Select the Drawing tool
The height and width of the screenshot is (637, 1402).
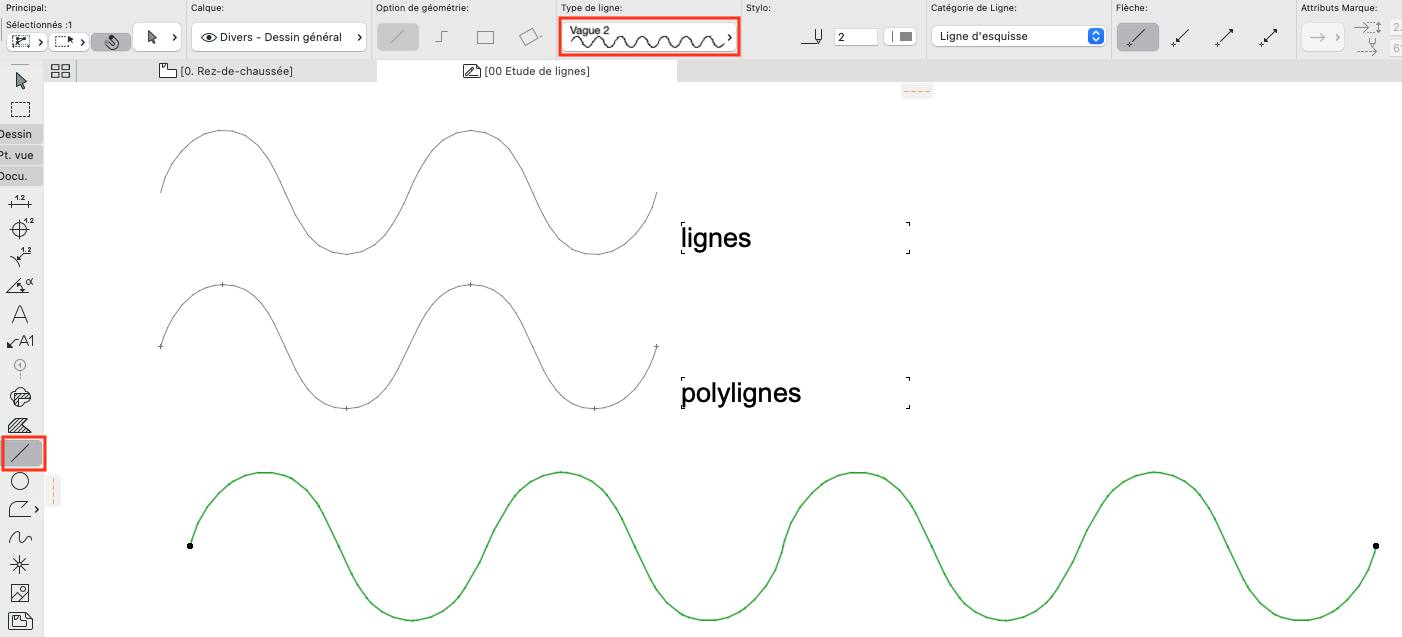coord(20,621)
